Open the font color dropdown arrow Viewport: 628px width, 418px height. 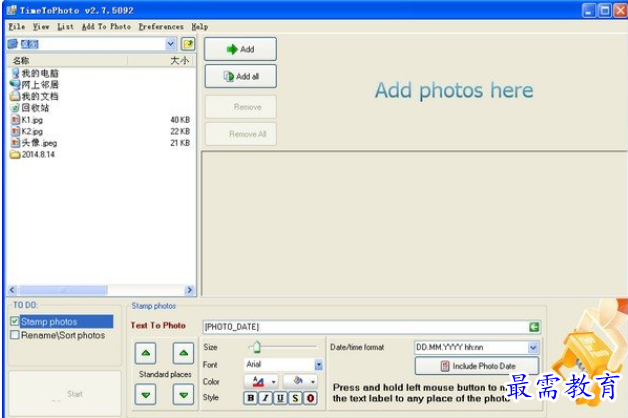coord(274,382)
